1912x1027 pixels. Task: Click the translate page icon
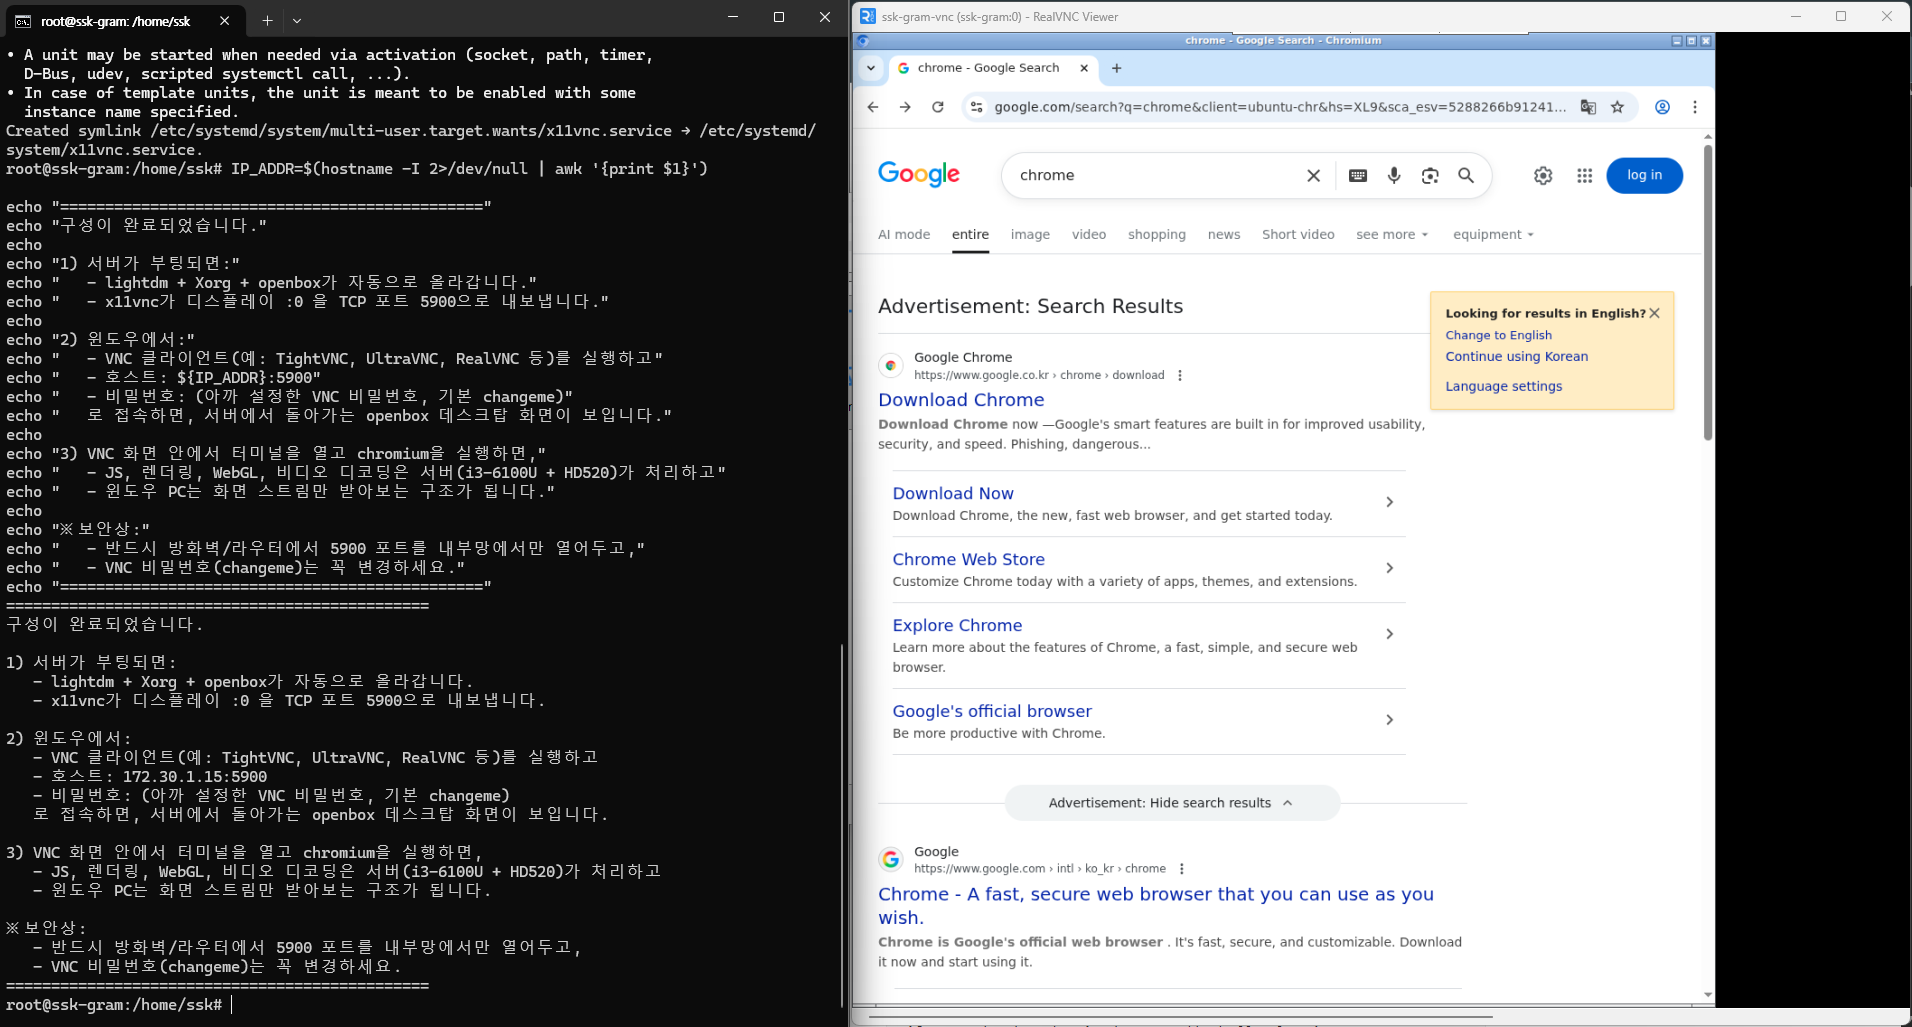[x=1588, y=107]
